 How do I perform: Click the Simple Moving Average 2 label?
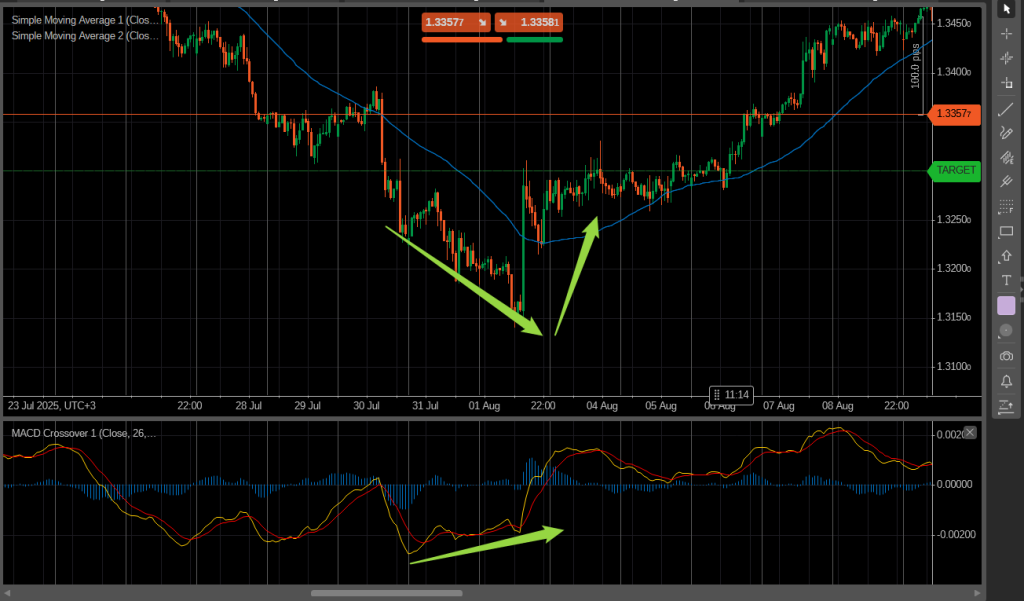click(x=84, y=35)
